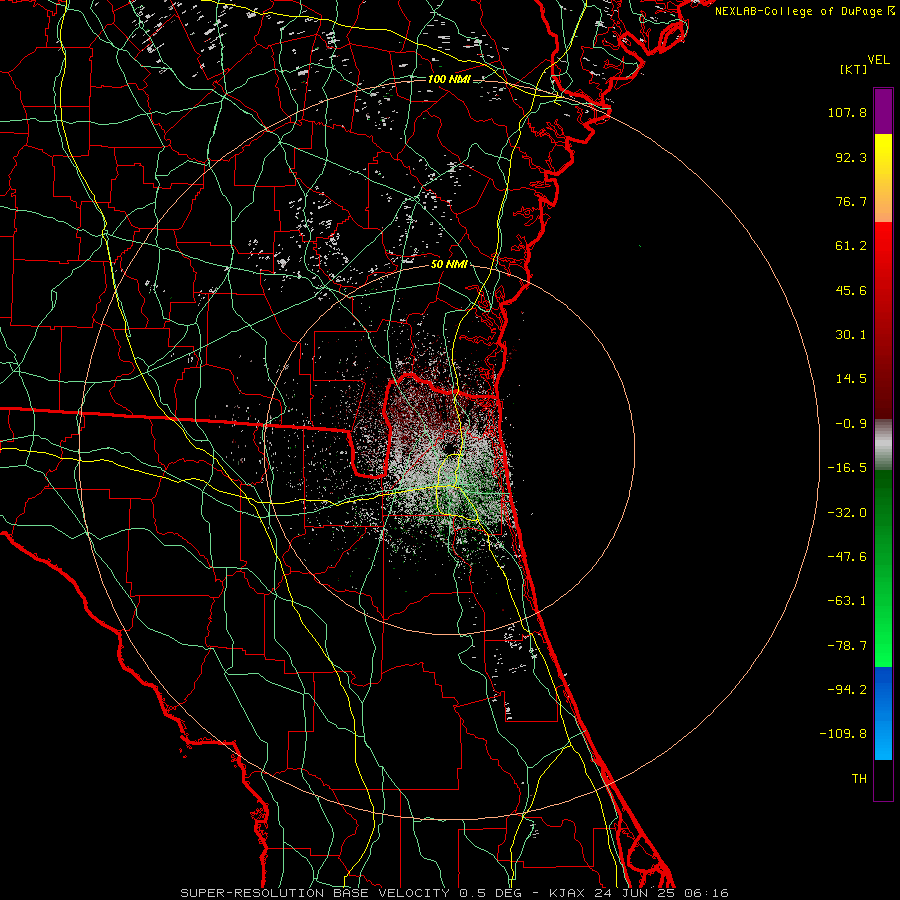Click the [KT] units label
The image size is (900, 900).
coord(854,69)
